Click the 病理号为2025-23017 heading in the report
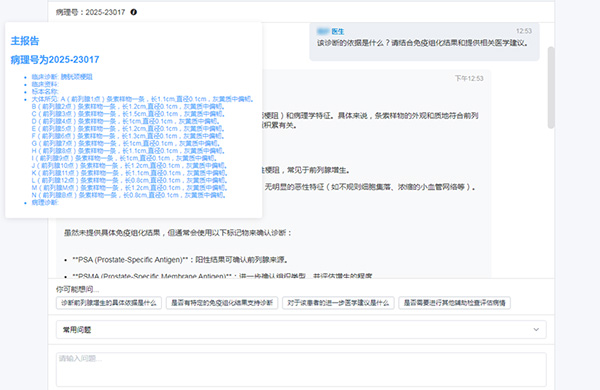The width and height of the screenshot is (600, 390). 55,60
